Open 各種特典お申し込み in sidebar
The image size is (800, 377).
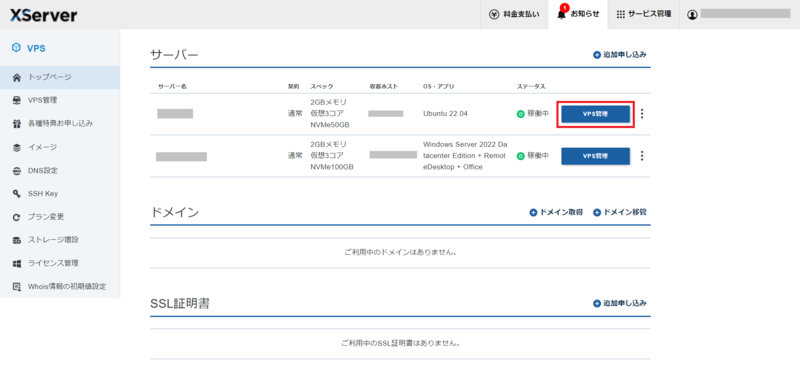pyautogui.click(x=60, y=123)
